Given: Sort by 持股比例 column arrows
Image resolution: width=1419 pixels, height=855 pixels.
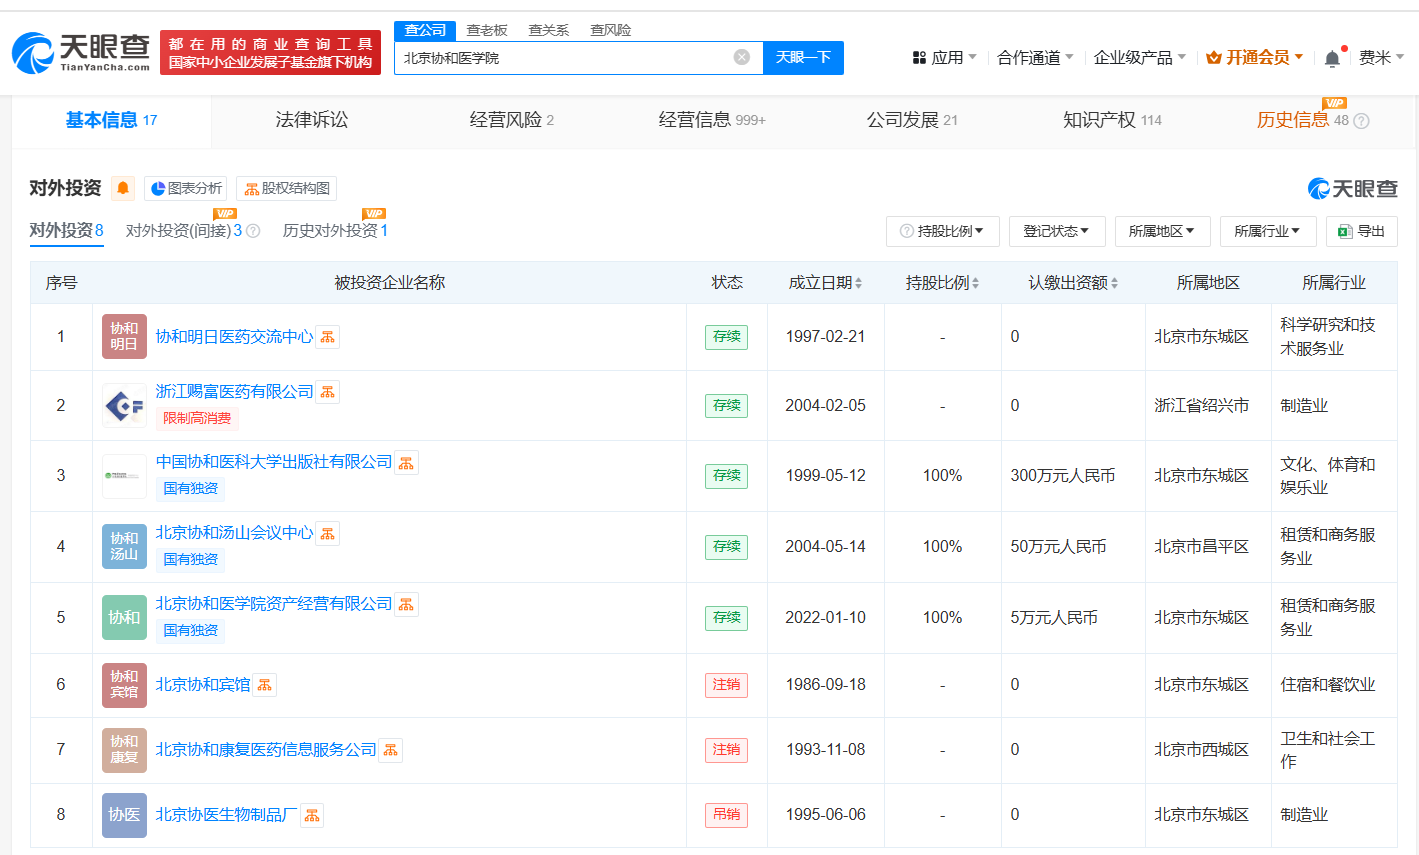Looking at the screenshot, I should [x=975, y=283].
